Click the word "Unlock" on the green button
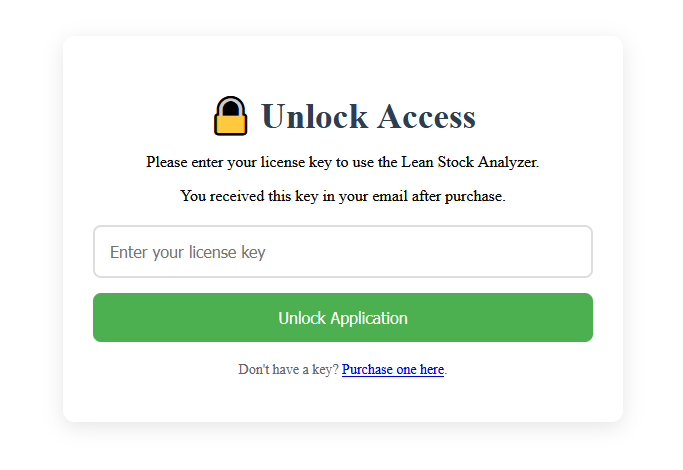683x470 pixels. point(302,318)
